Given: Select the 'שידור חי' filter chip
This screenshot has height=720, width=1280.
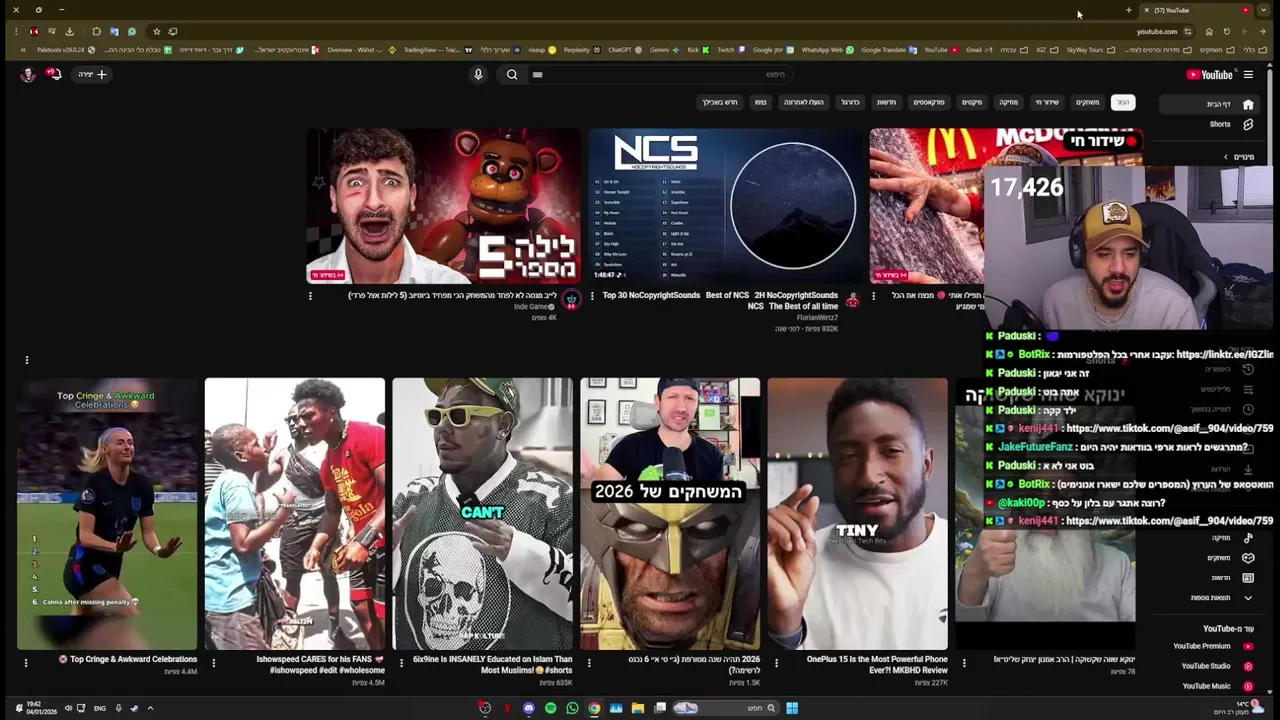Looking at the screenshot, I should pos(1047,102).
